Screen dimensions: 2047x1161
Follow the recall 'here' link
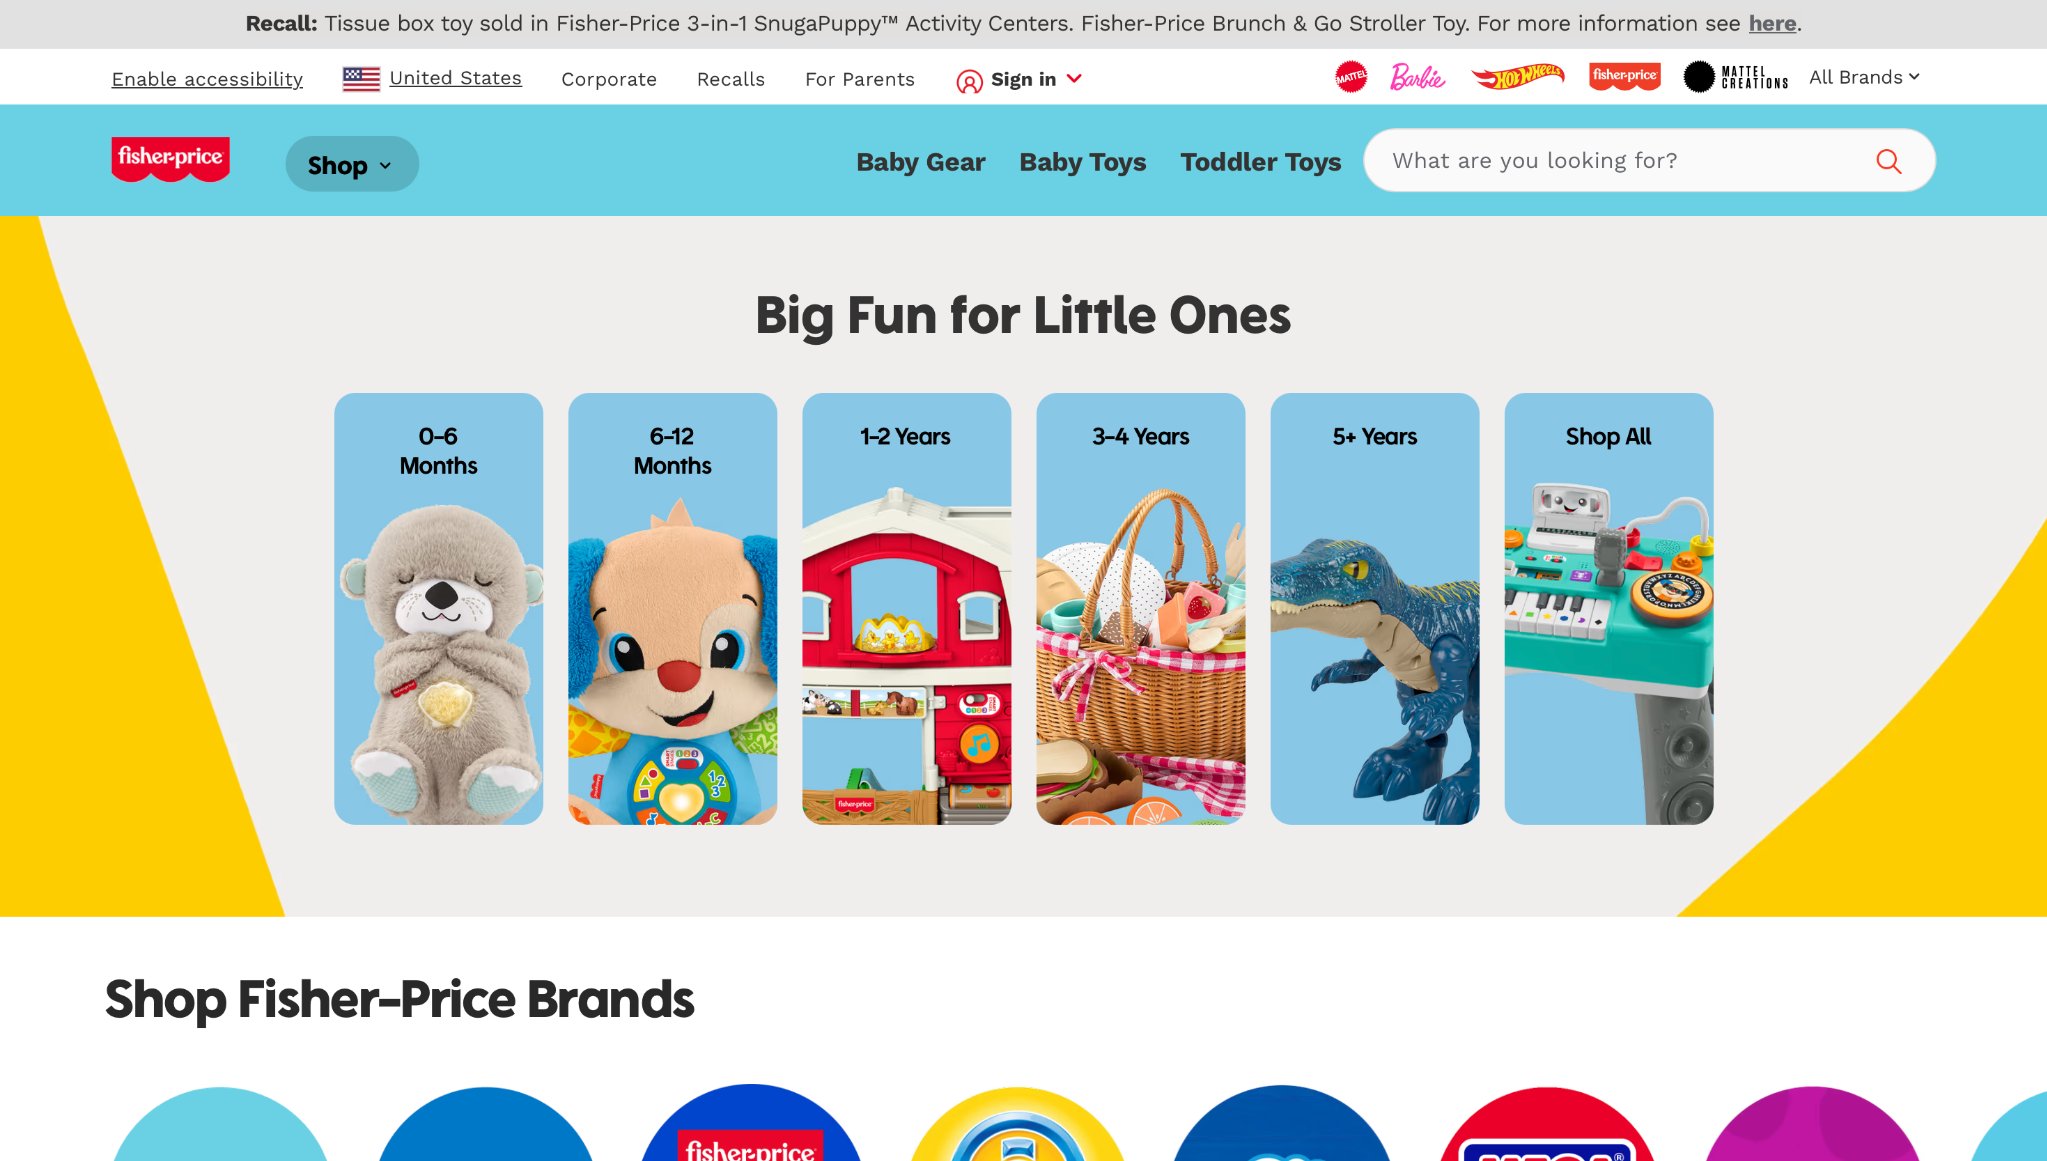pyautogui.click(x=1772, y=23)
